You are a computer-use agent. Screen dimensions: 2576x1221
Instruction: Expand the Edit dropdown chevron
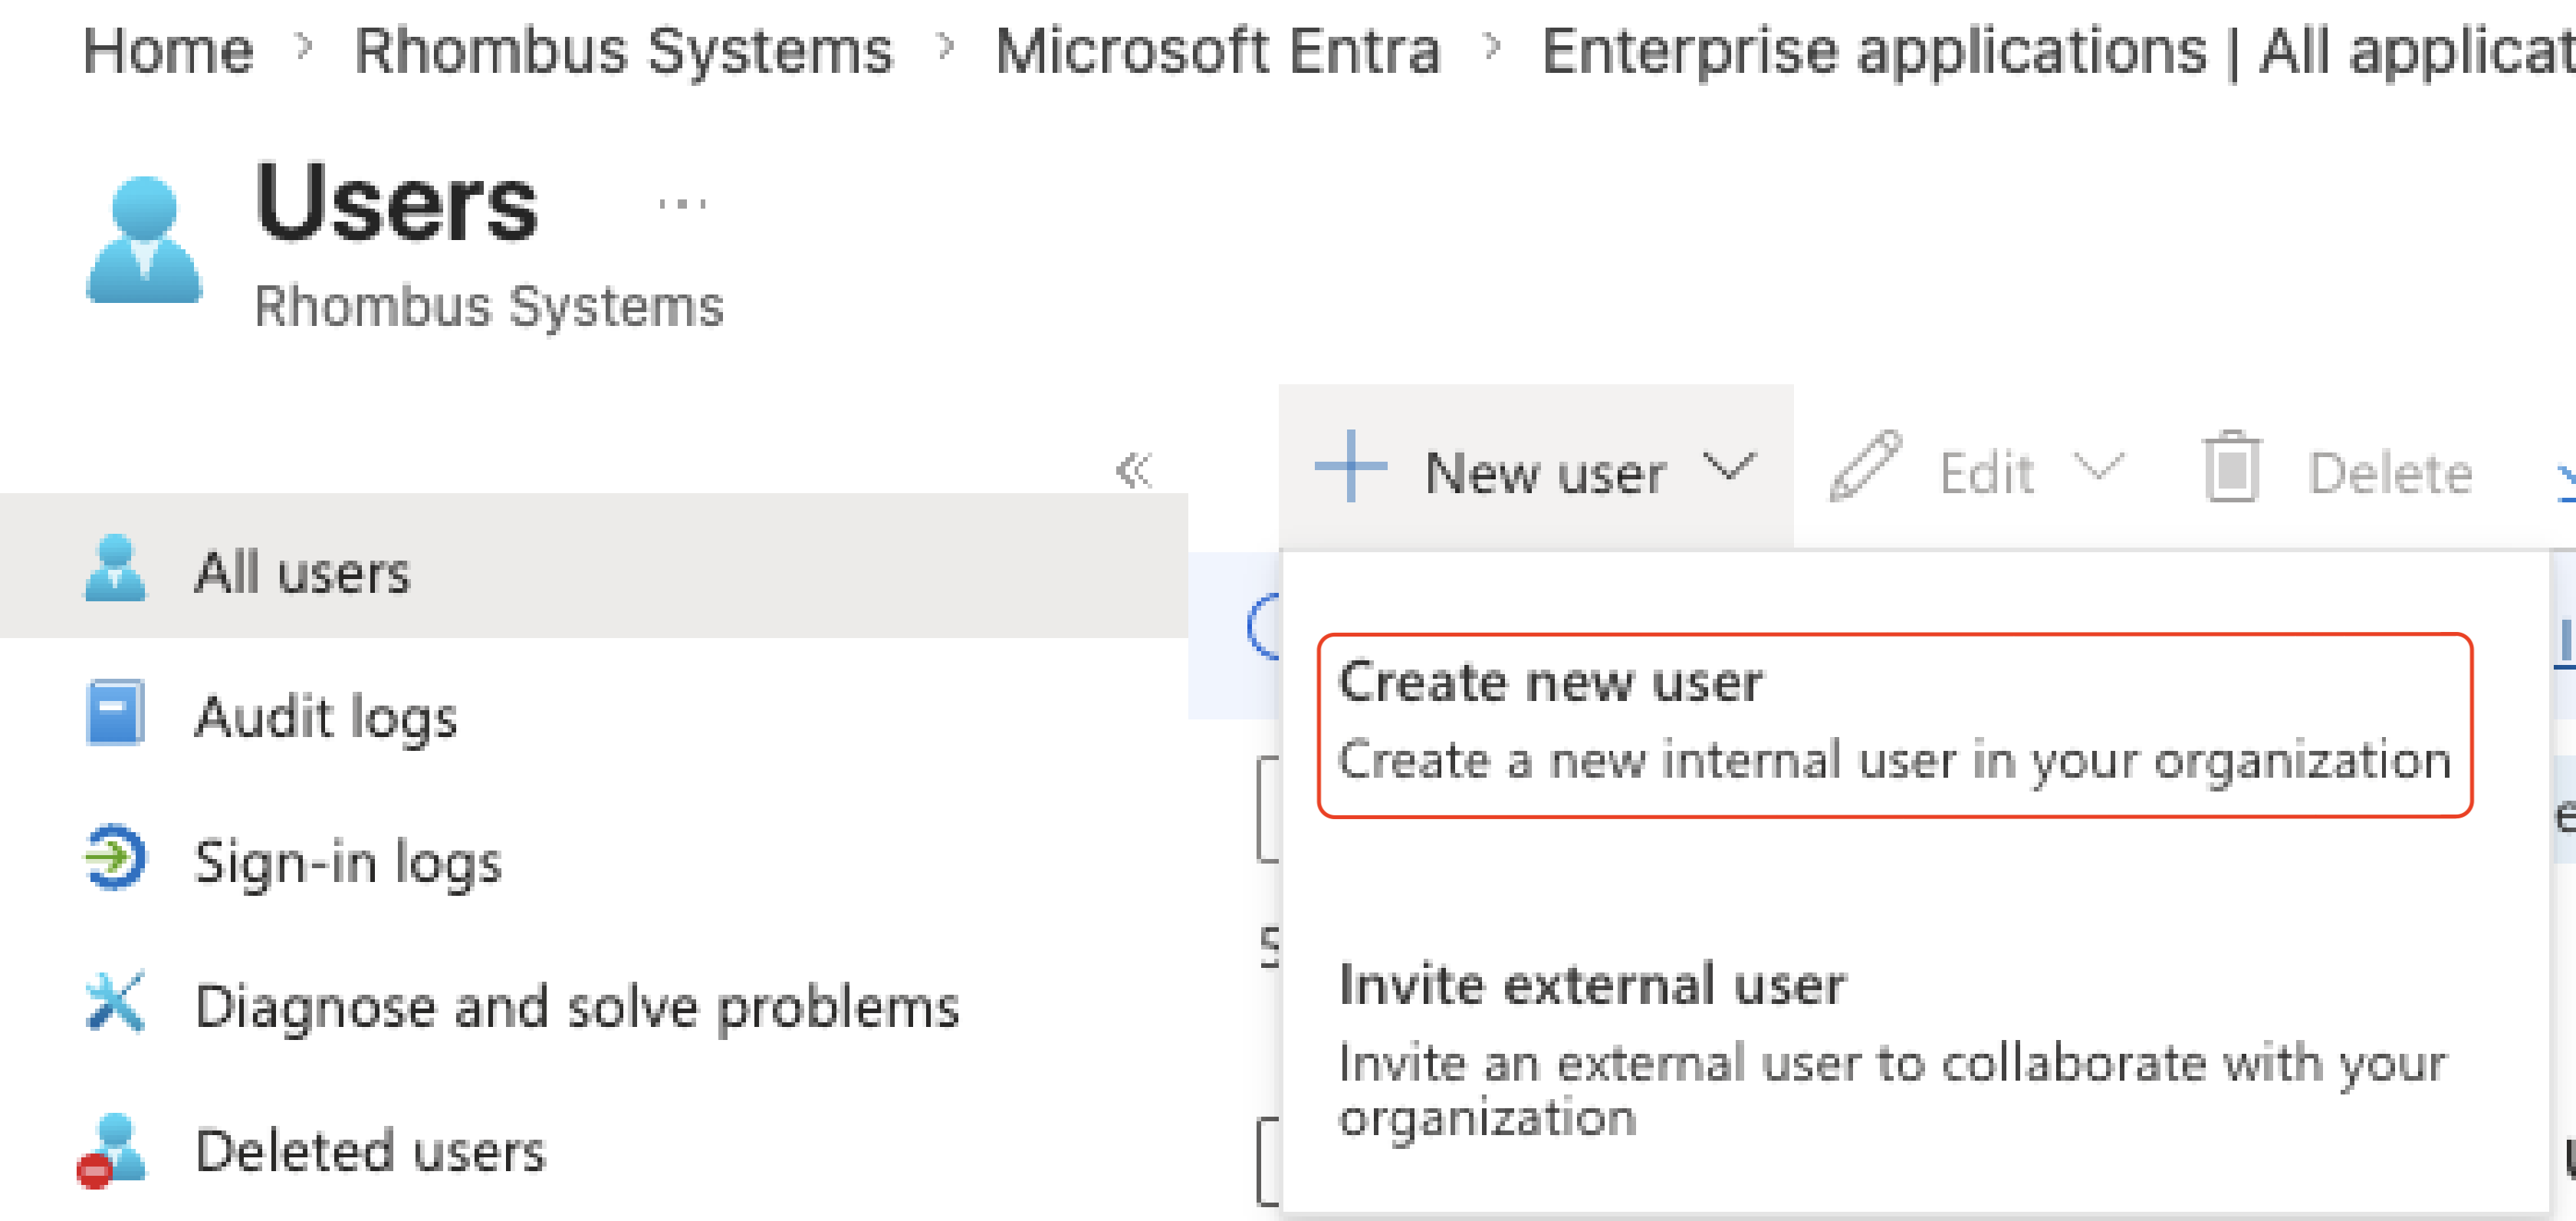pyautogui.click(x=2098, y=467)
